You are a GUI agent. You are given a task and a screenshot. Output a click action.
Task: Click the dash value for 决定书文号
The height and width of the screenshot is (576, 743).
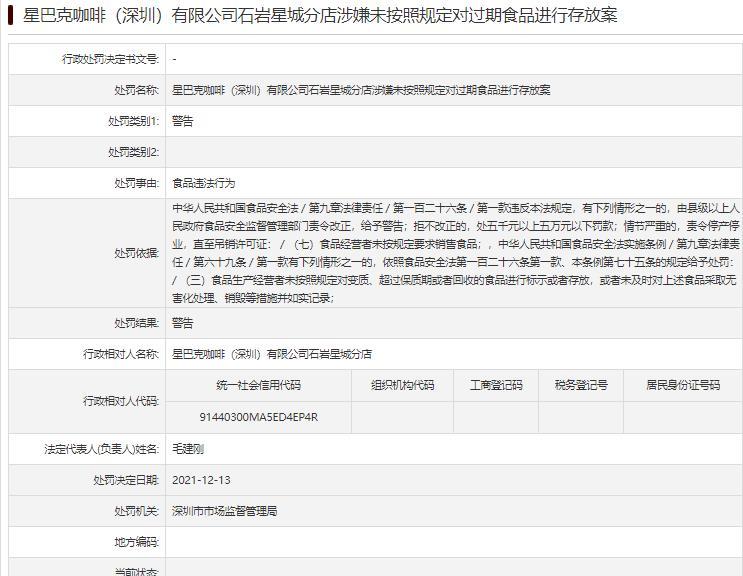click(175, 59)
